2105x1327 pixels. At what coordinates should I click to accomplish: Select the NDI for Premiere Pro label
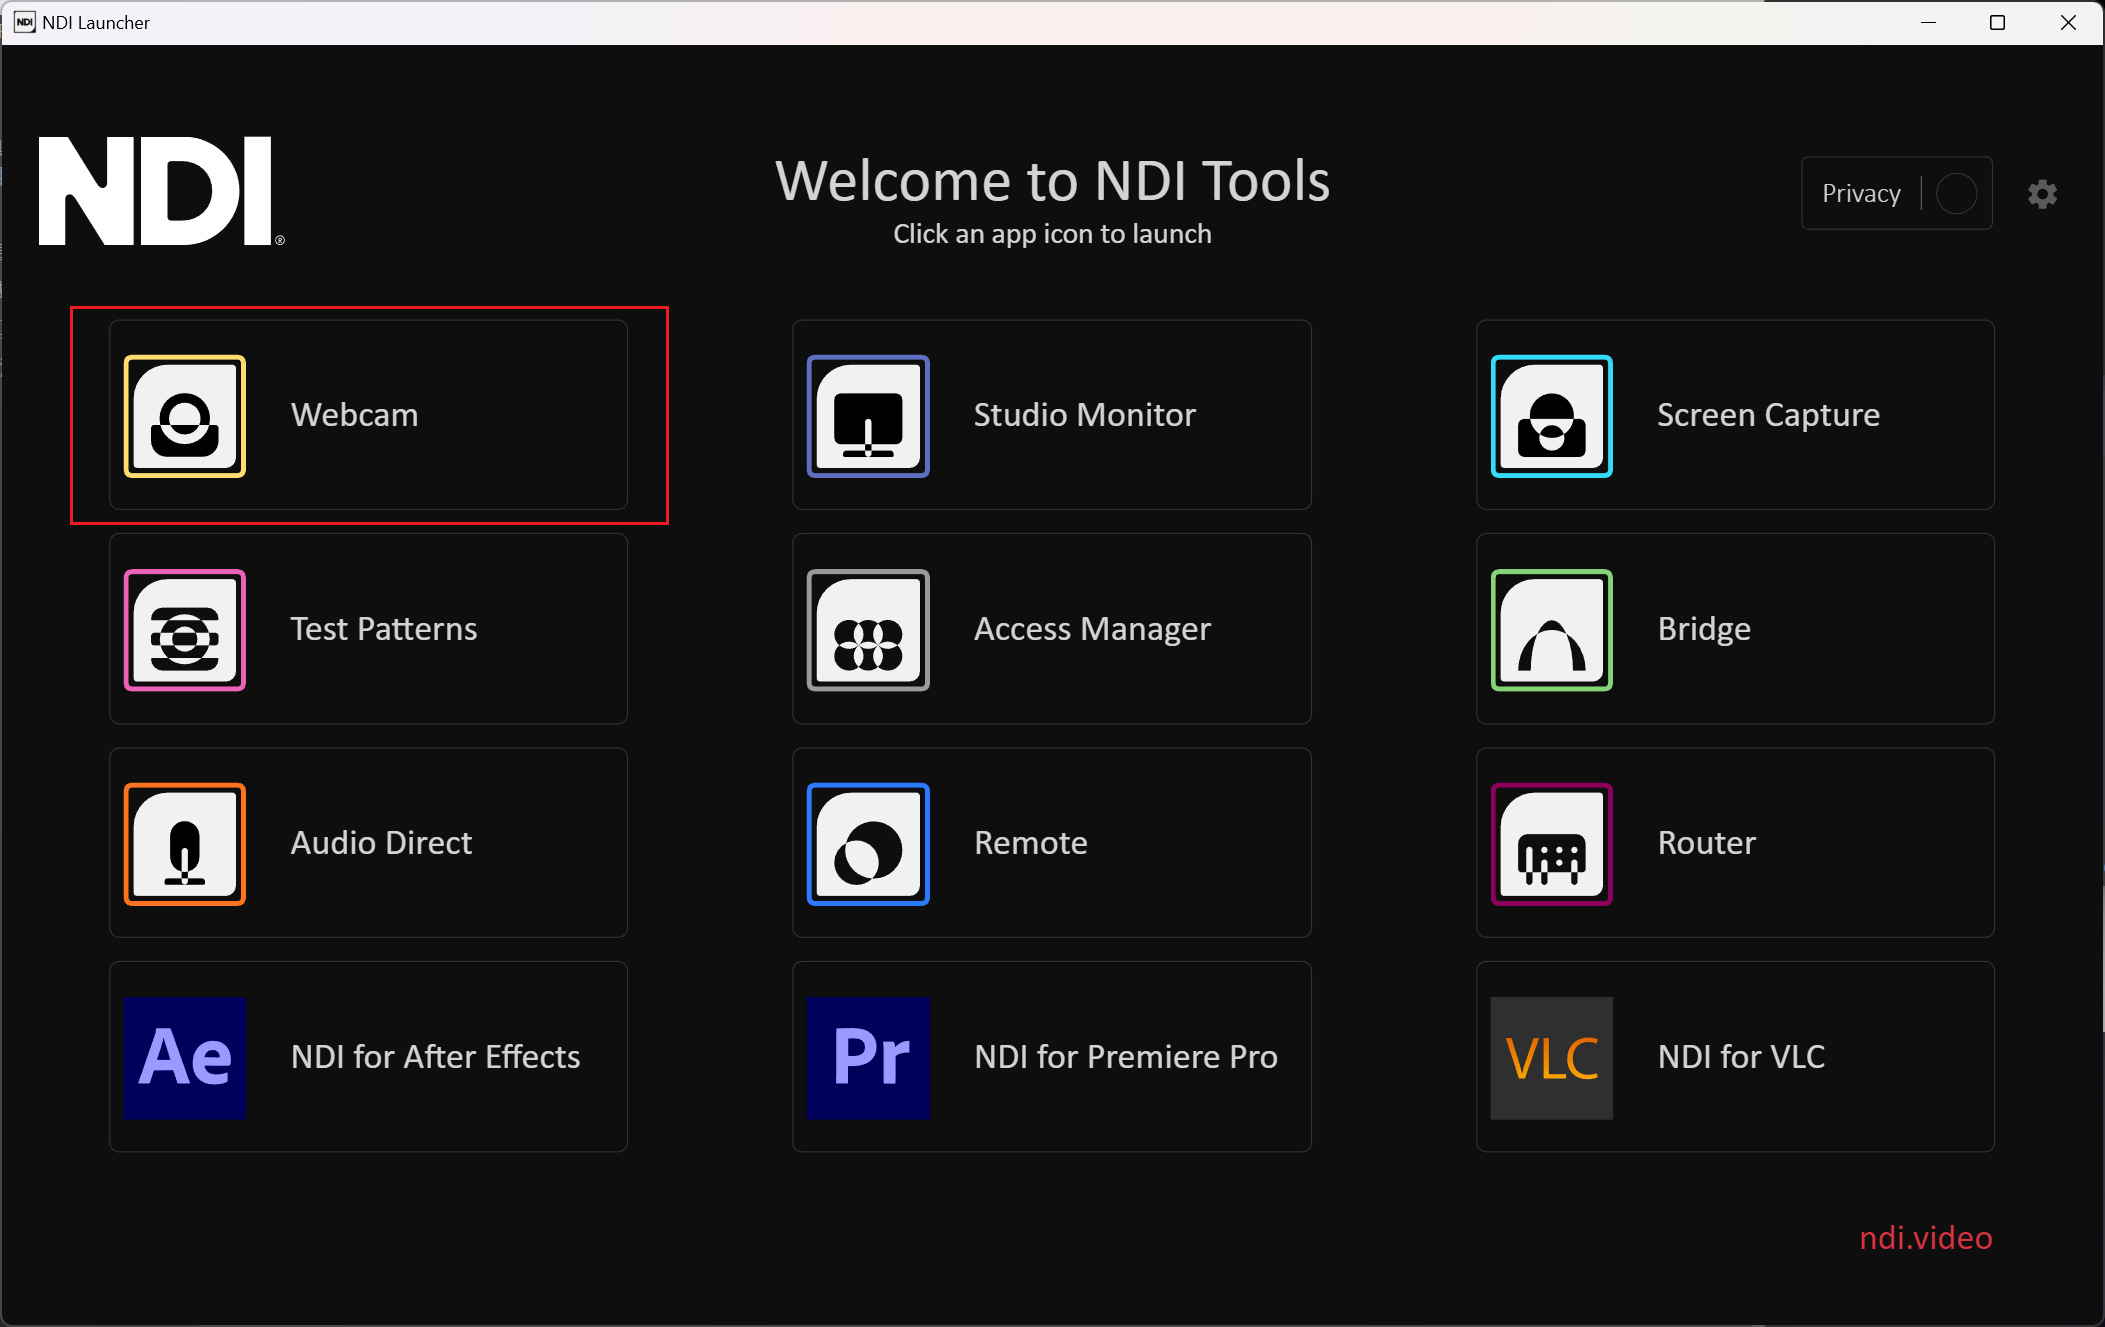pos(1126,1057)
